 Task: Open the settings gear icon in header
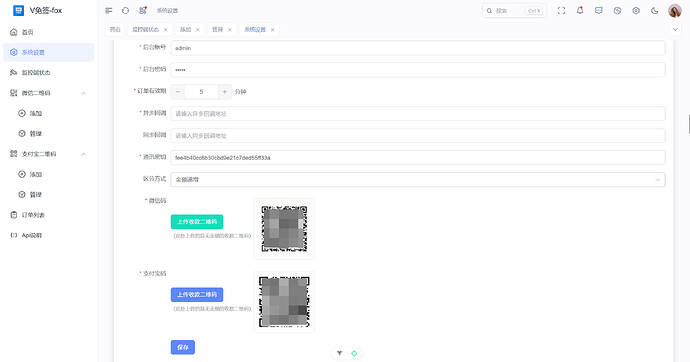click(x=636, y=11)
